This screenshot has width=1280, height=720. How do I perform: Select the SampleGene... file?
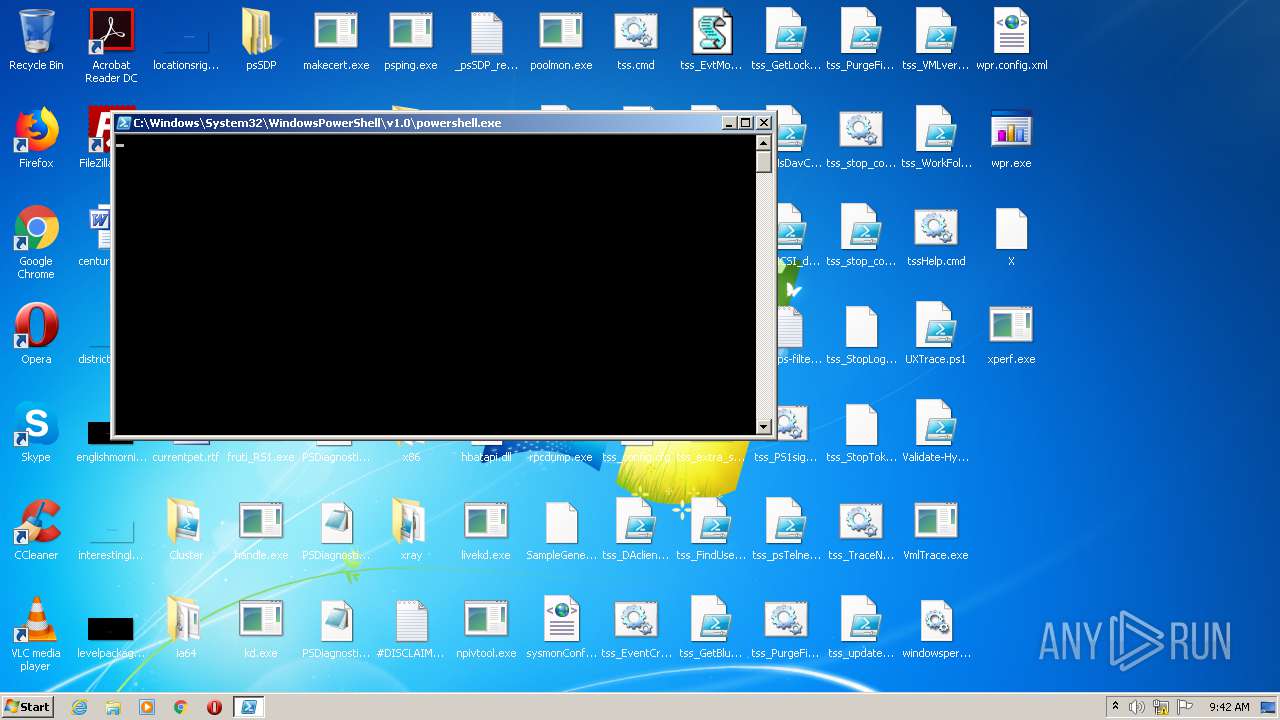pyautogui.click(x=561, y=531)
